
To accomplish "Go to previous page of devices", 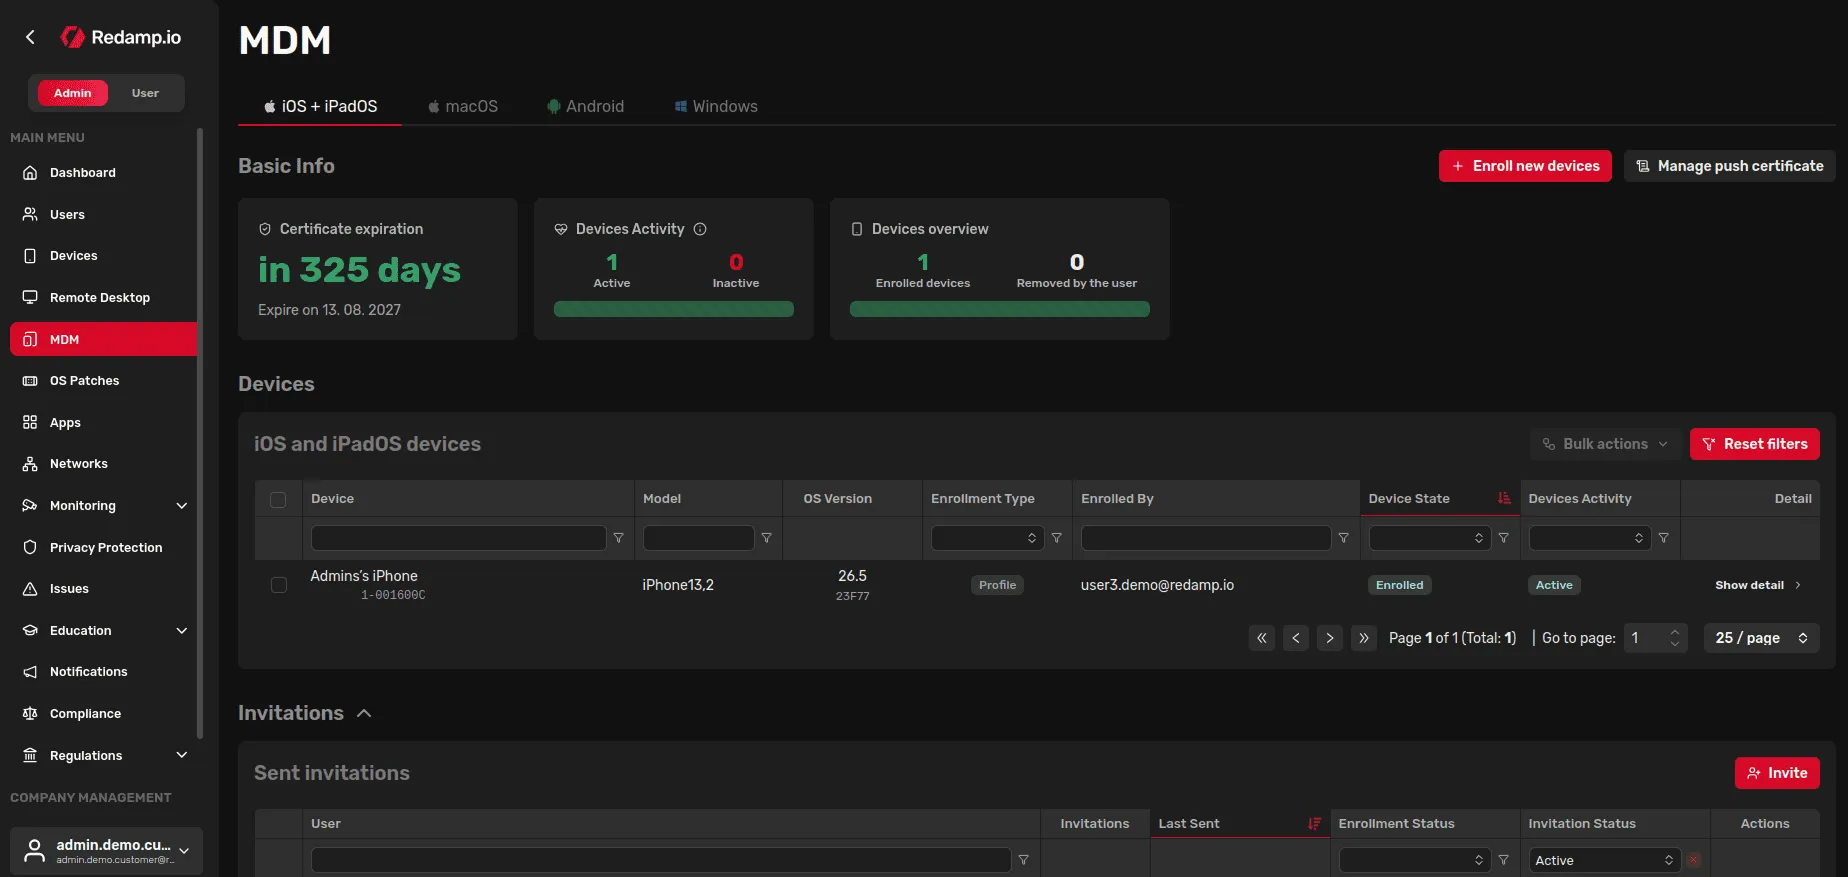I will pyautogui.click(x=1296, y=638).
